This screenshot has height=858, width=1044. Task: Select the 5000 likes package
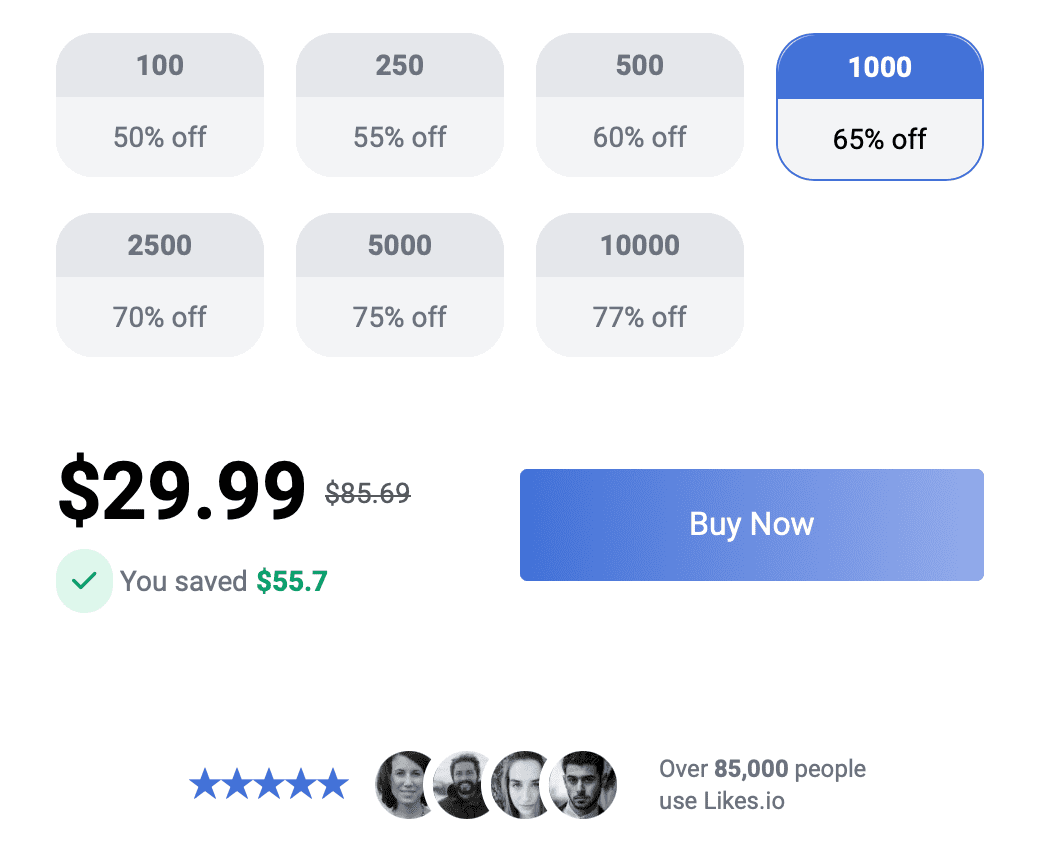click(400, 285)
